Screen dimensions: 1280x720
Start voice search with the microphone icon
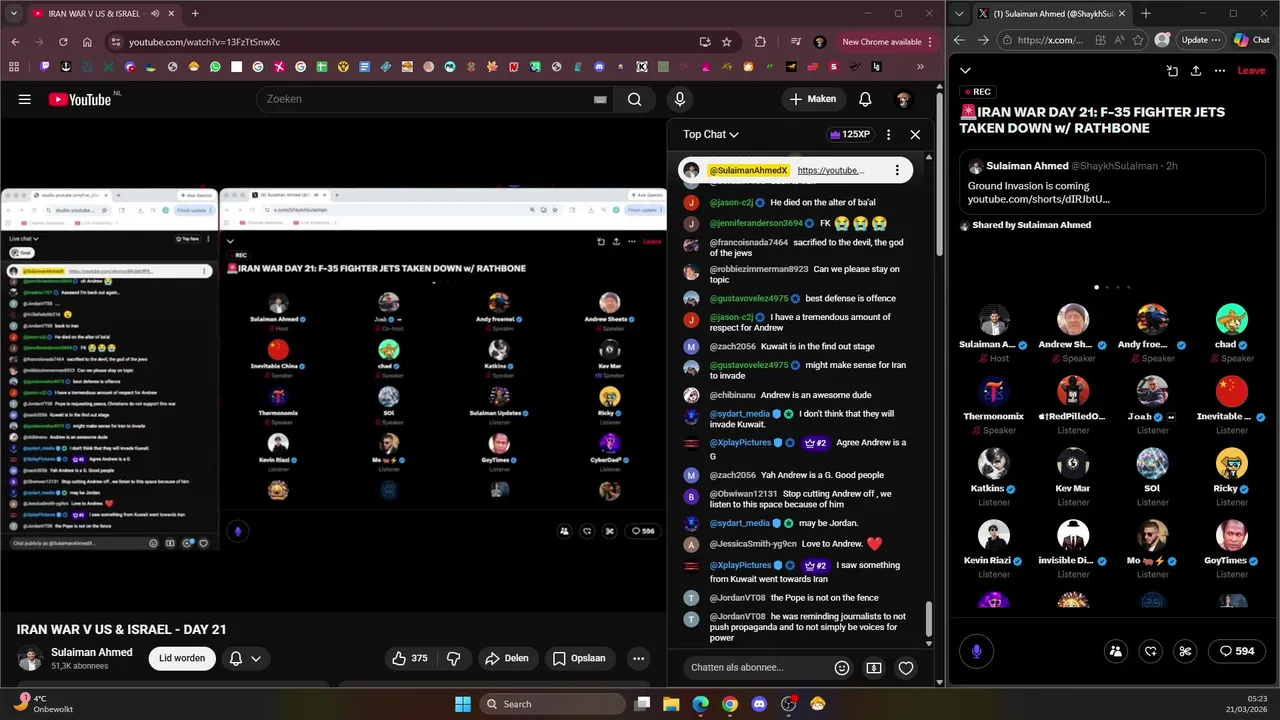pos(680,99)
